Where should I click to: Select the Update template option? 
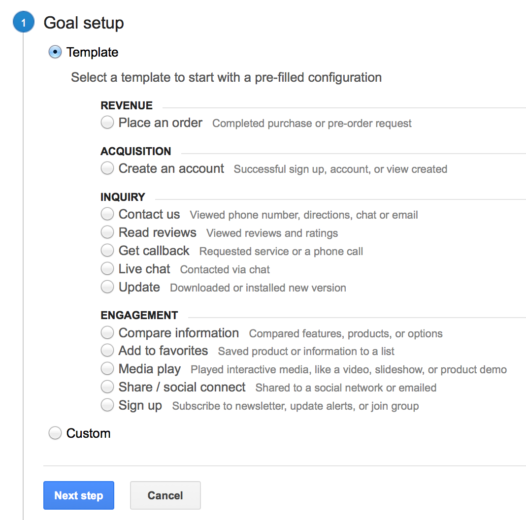pos(107,287)
